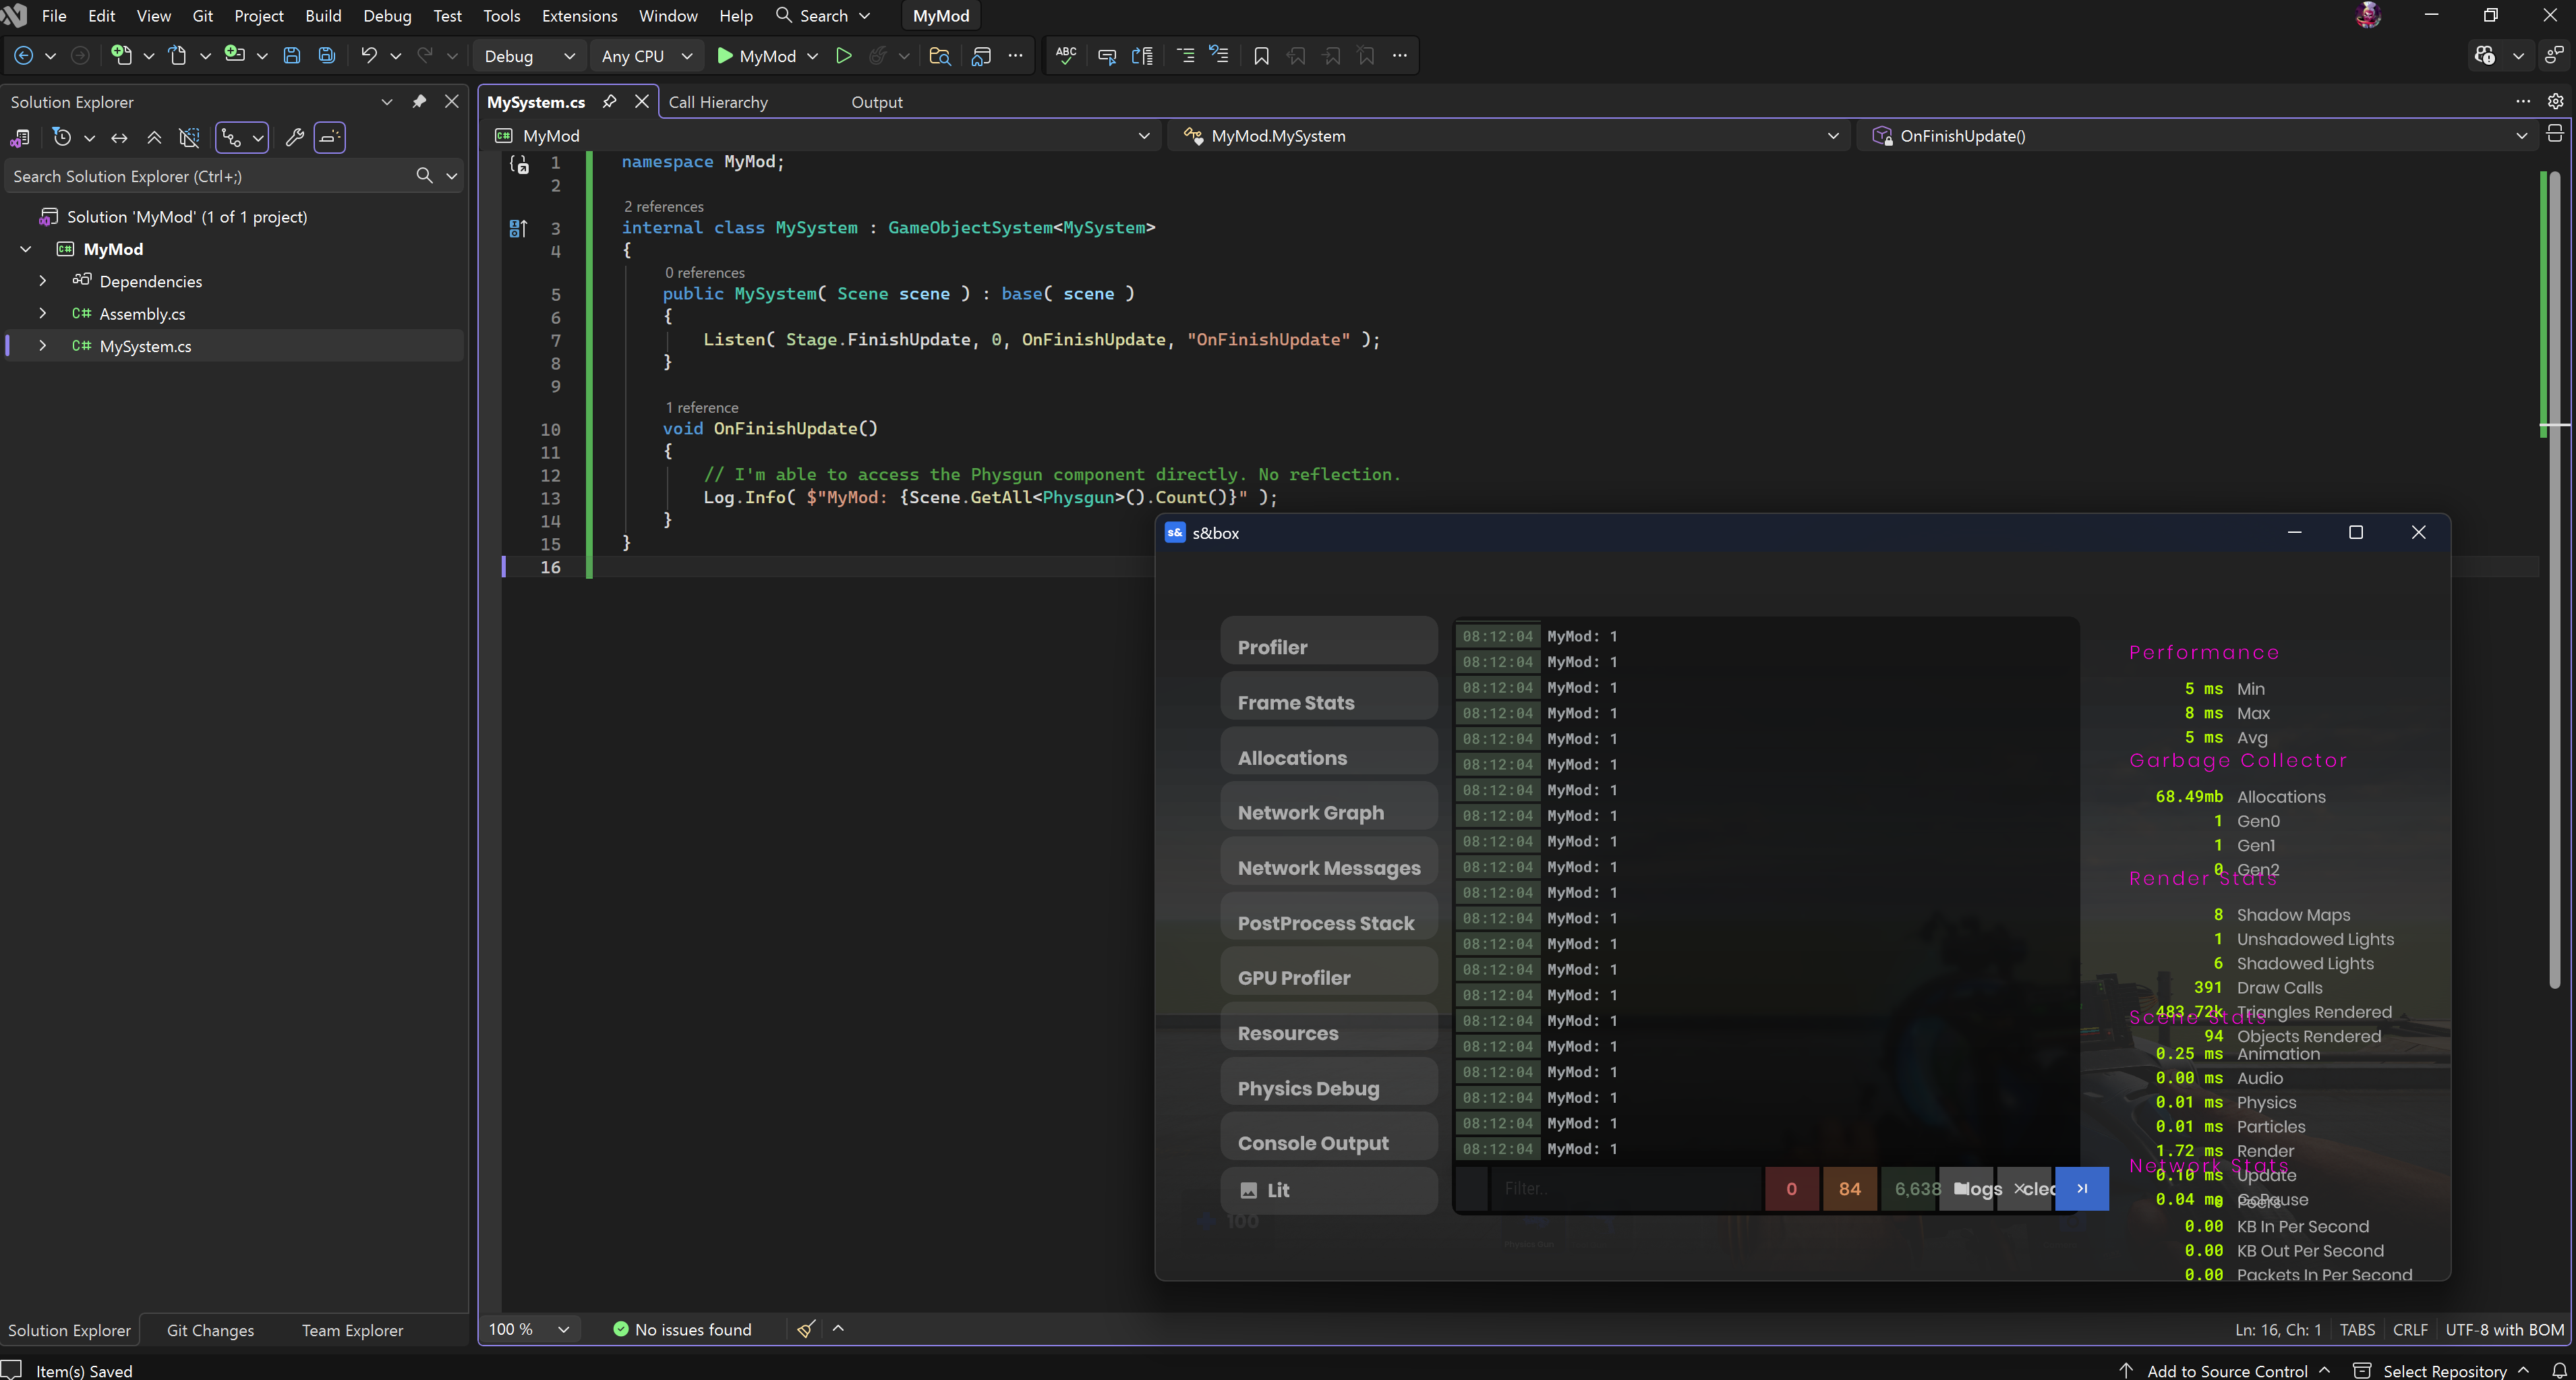This screenshot has height=1380, width=2576.
Task: Collapse the MyMod project node
Action: [x=26, y=249]
